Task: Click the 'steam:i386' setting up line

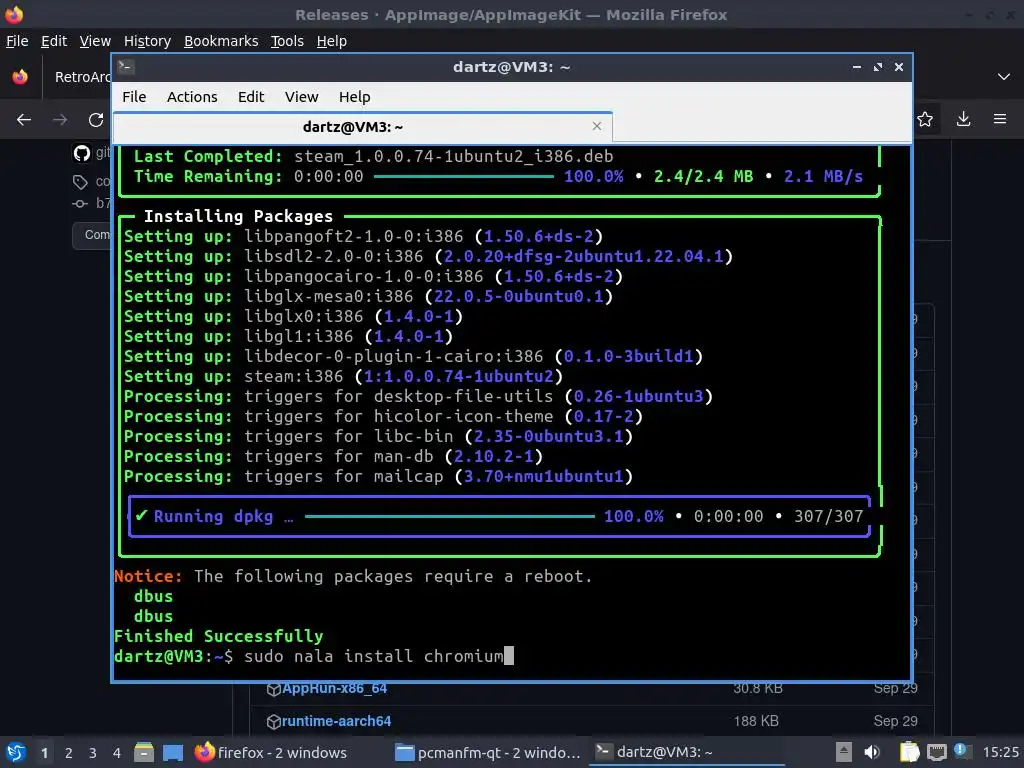Action: [344, 376]
